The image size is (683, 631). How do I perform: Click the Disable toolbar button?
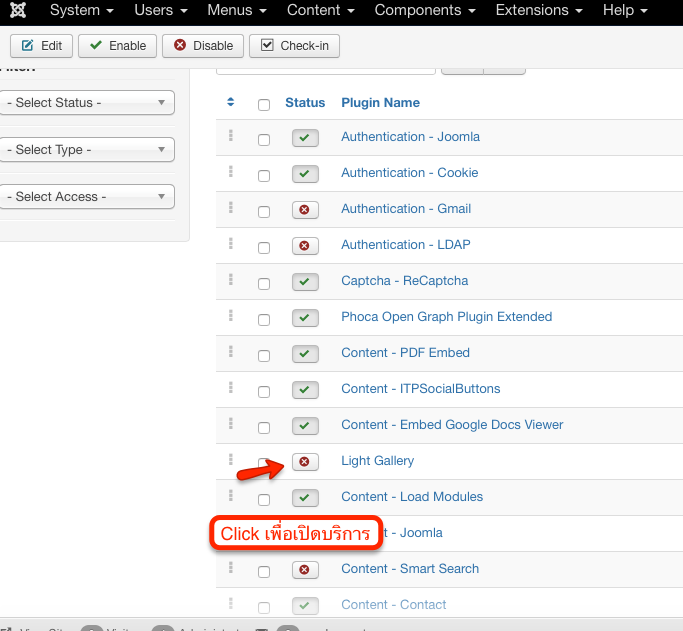click(203, 46)
